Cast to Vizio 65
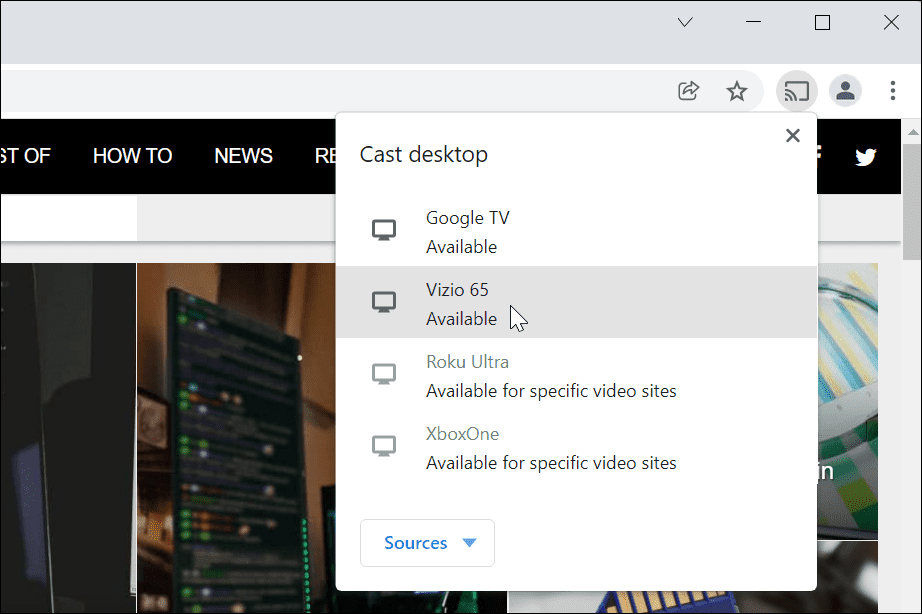 pyautogui.click(x=575, y=303)
